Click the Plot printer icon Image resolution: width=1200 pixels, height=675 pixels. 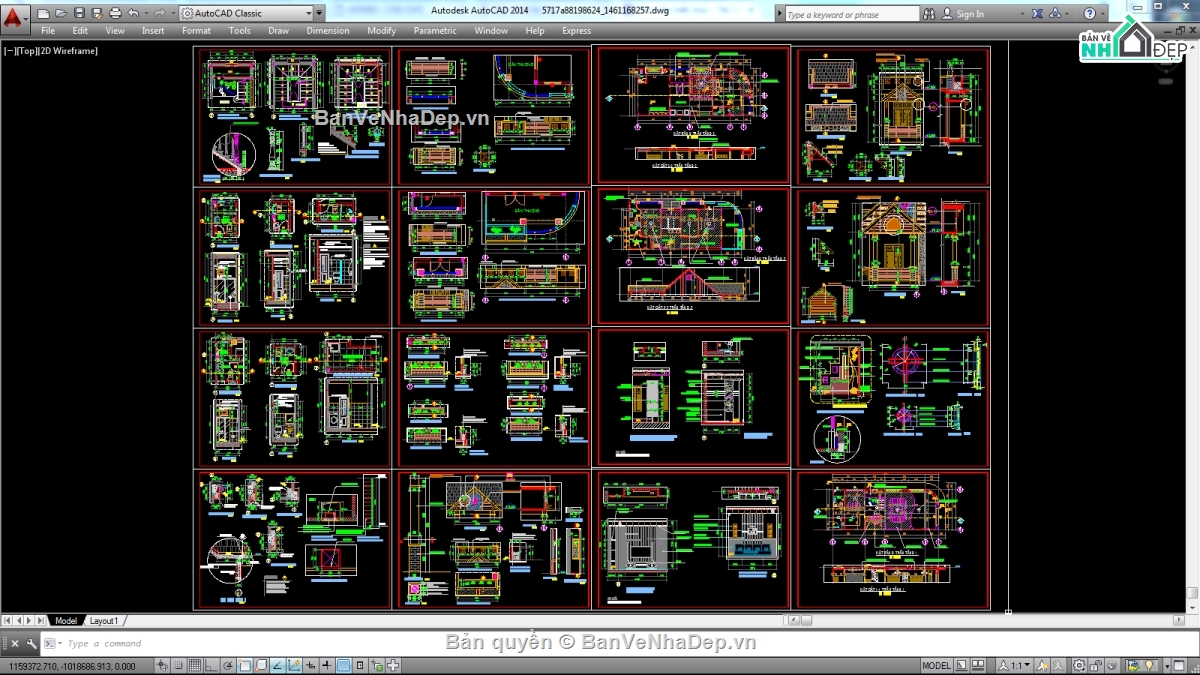click(x=115, y=13)
